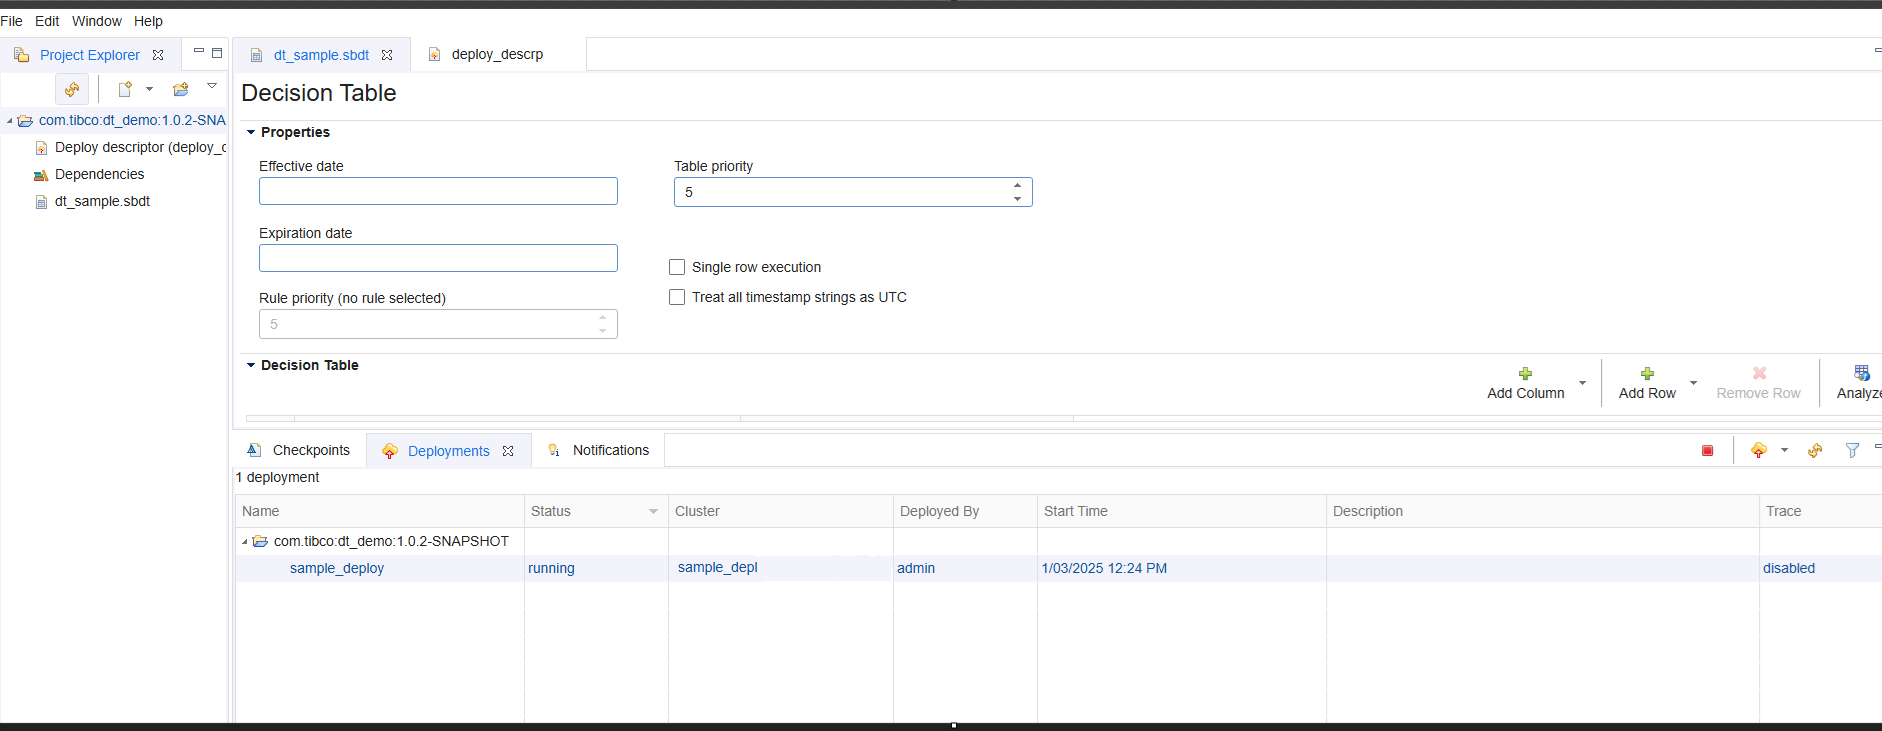Open the sample_deploy deployment link
Image resolution: width=1882 pixels, height=731 pixels.
pyautogui.click(x=337, y=568)
